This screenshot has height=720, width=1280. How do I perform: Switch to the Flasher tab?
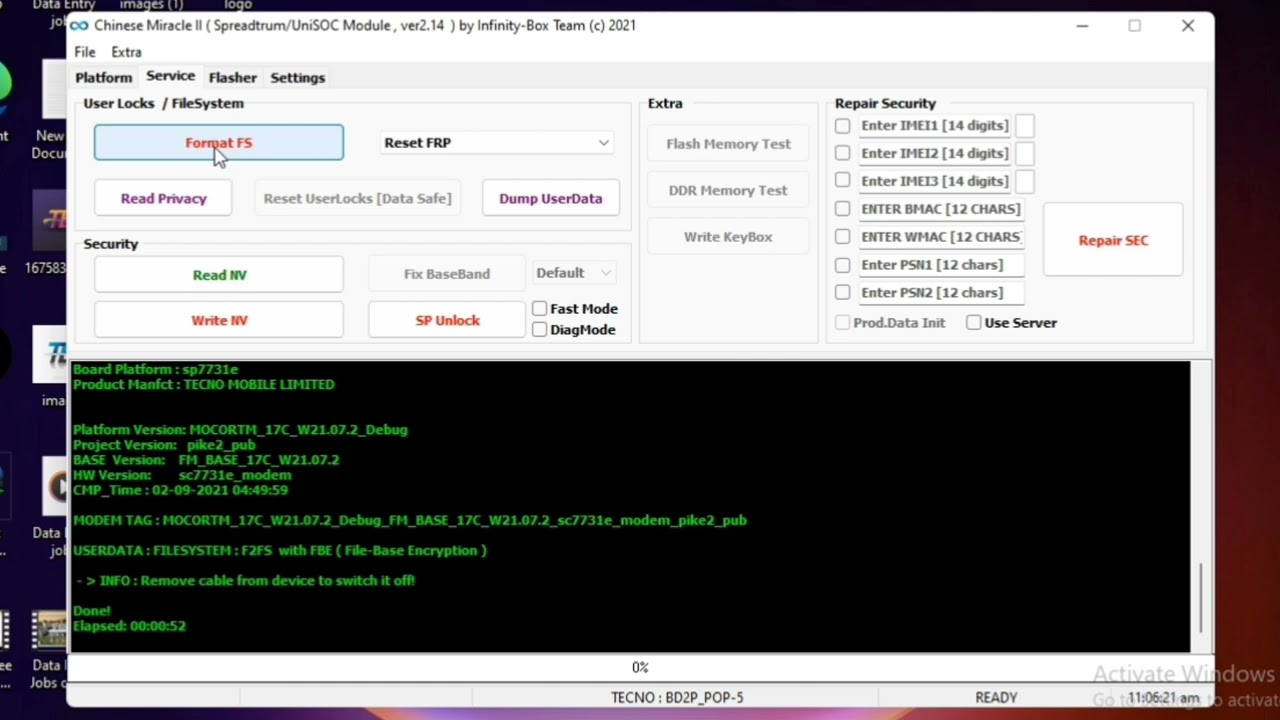[x=232, y=77]
